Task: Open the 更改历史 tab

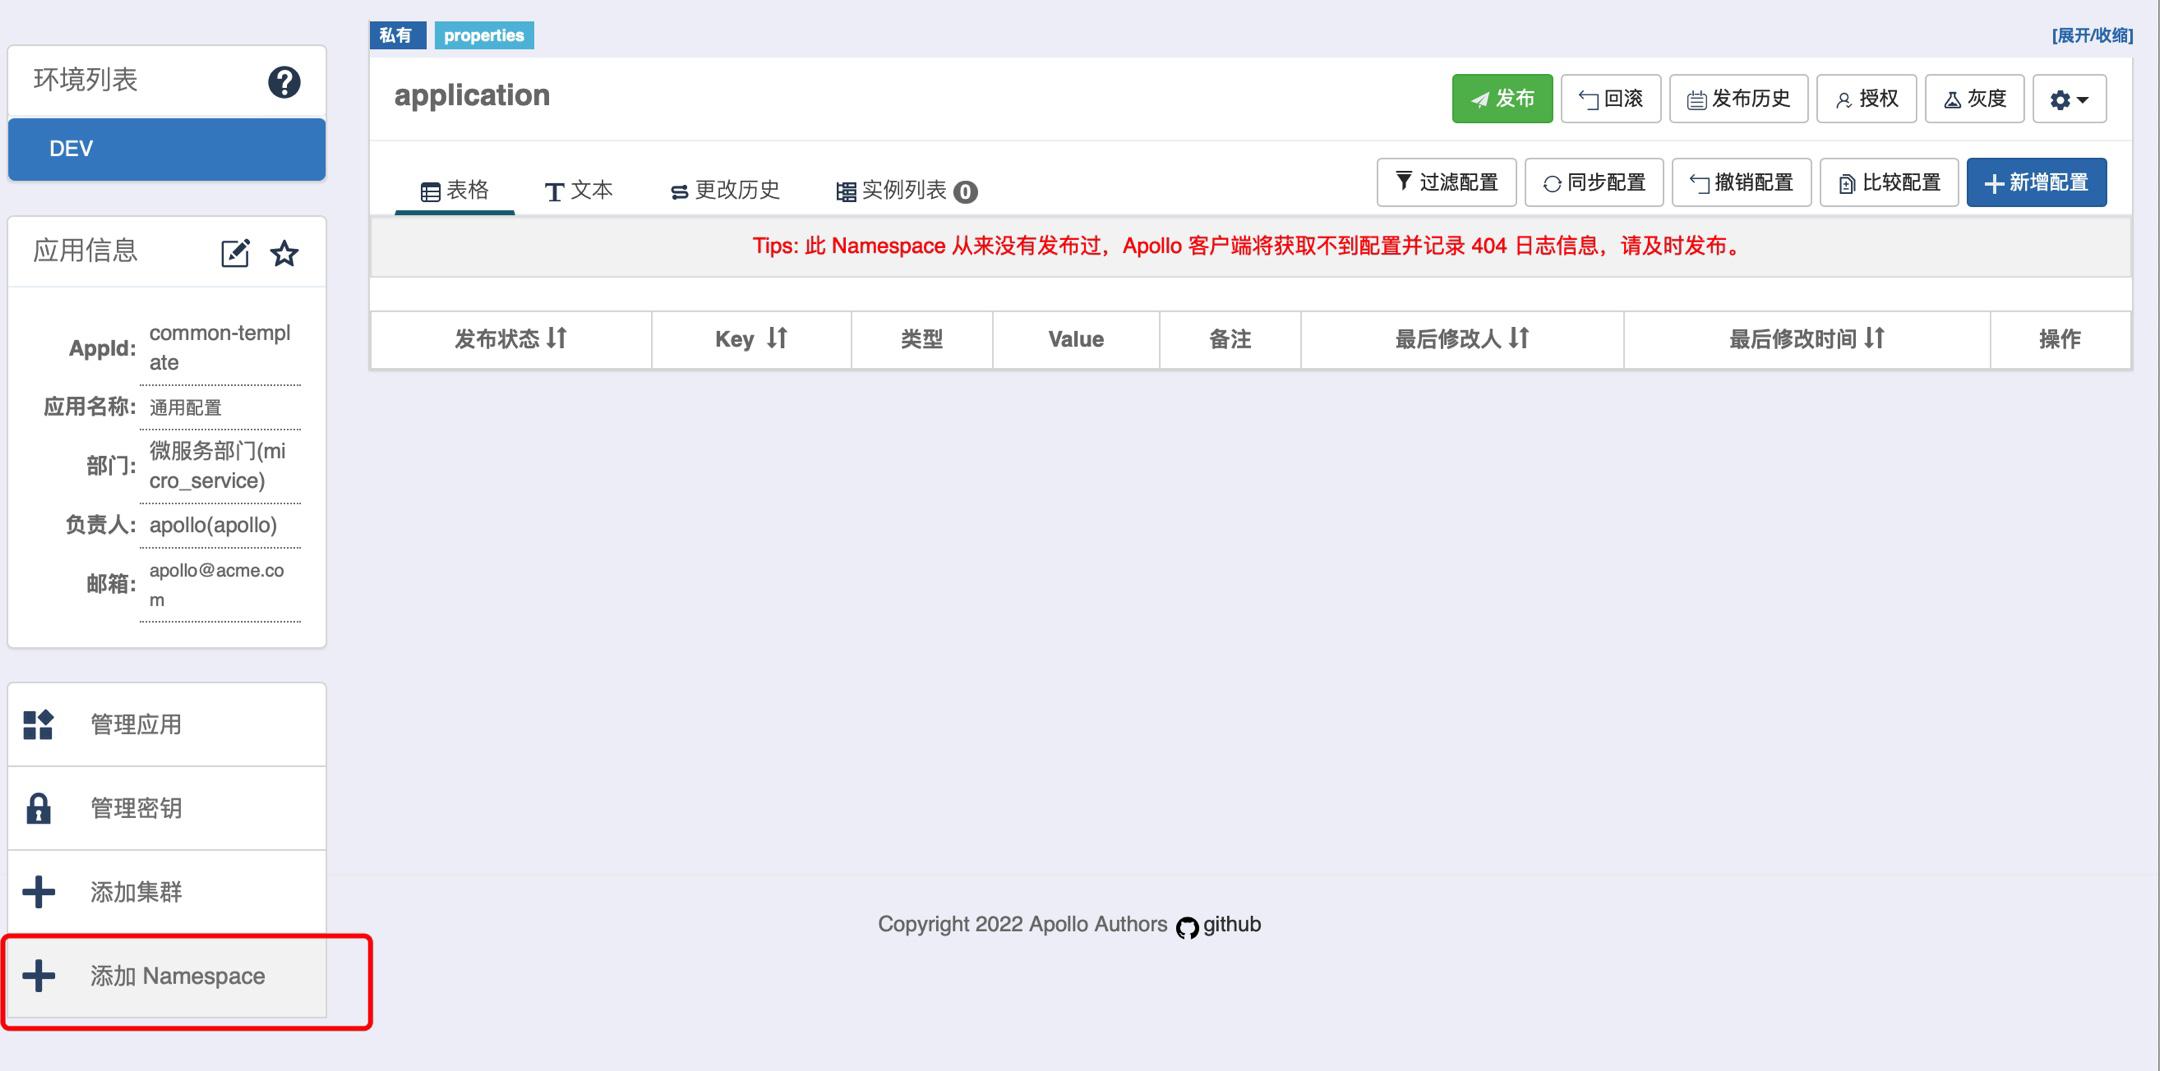Action: [725, 190]
